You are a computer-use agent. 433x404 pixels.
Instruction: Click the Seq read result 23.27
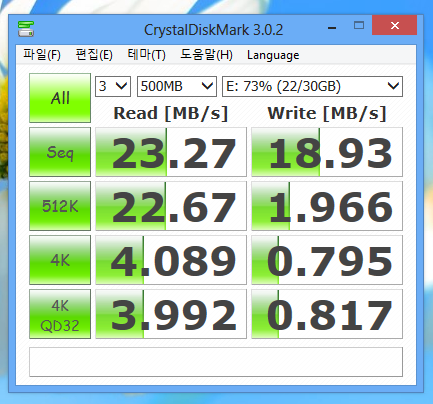coord(171,152)
